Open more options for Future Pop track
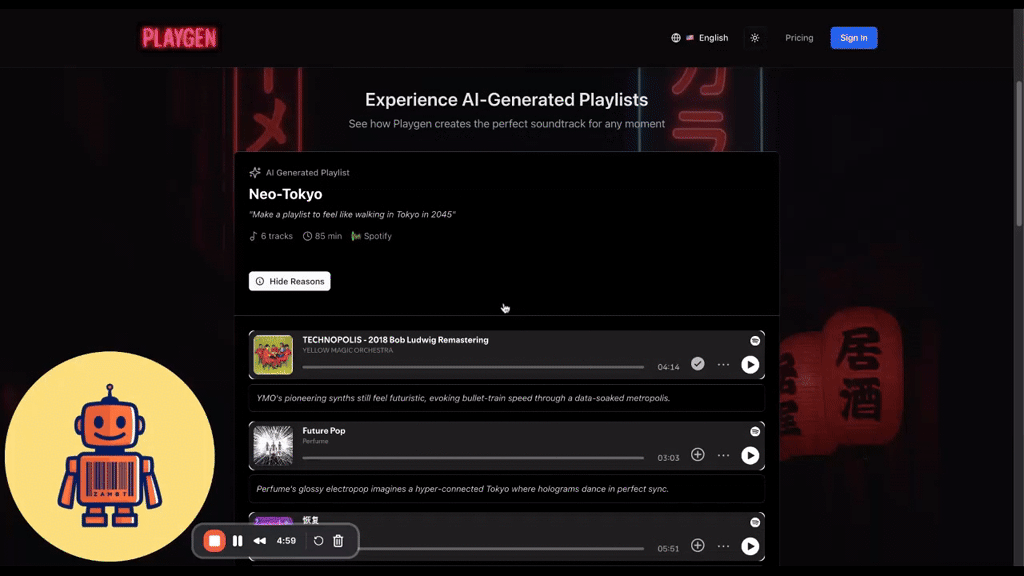 coord(723,455)
